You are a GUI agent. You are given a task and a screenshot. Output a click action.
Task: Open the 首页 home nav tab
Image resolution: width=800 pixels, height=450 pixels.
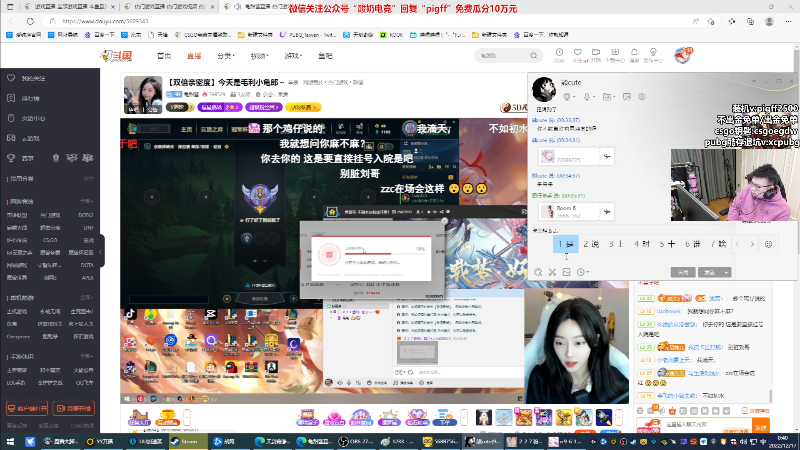coord(164,56)
